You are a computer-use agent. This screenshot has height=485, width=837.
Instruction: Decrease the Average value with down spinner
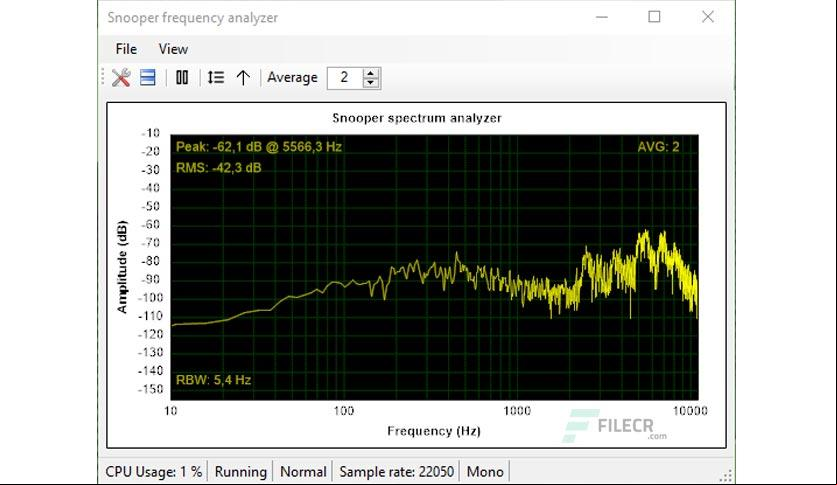click(x=370, y=83)
